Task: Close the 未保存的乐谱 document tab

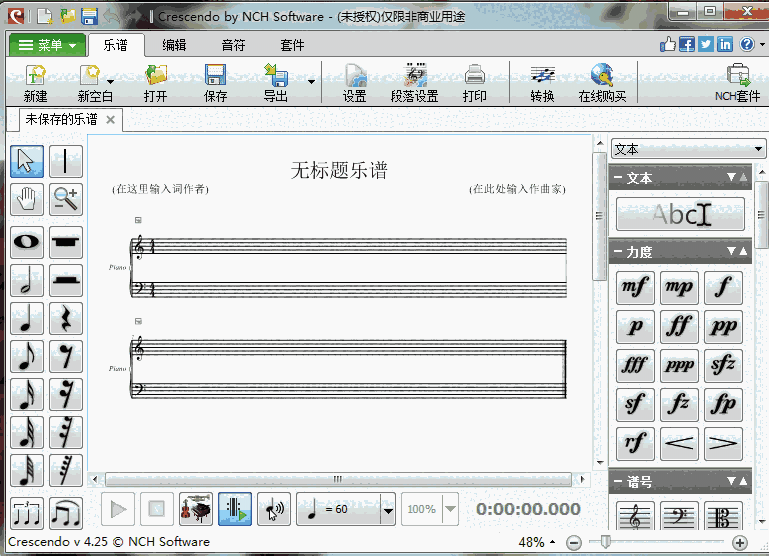Action: coord(111,120)
